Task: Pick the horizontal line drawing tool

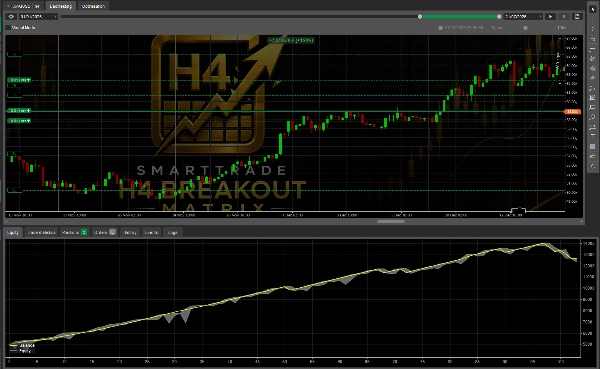Action: point(593,49)
